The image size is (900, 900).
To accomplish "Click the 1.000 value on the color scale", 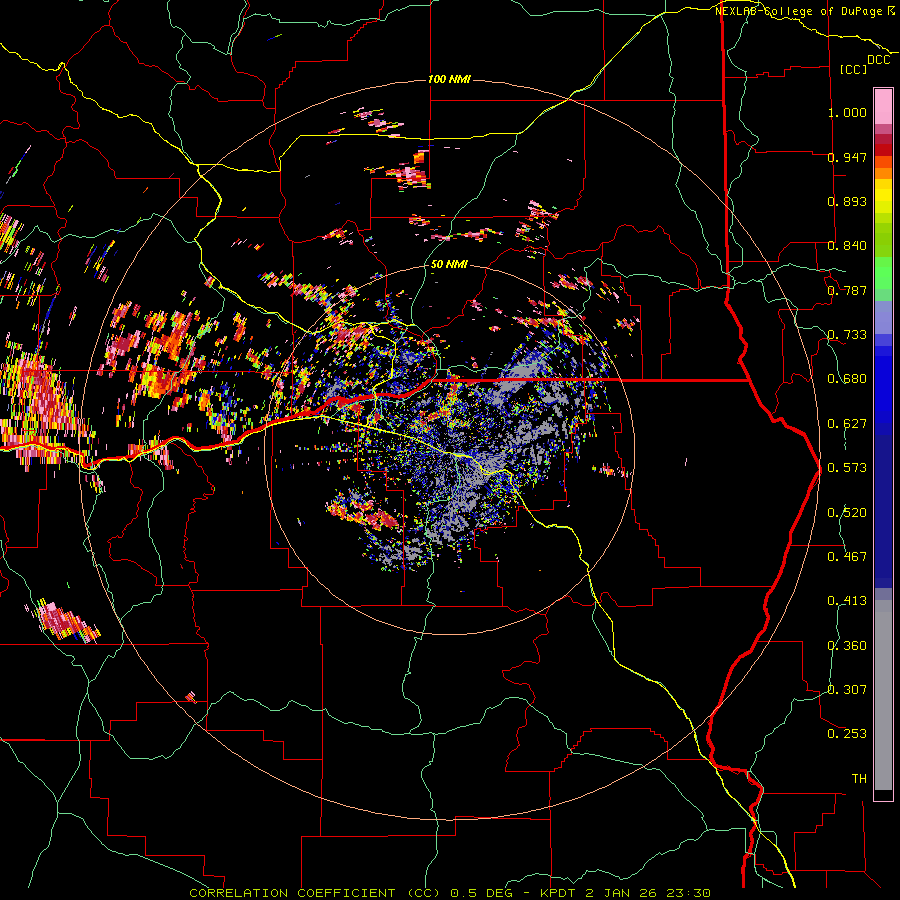I will coord(847,112).
